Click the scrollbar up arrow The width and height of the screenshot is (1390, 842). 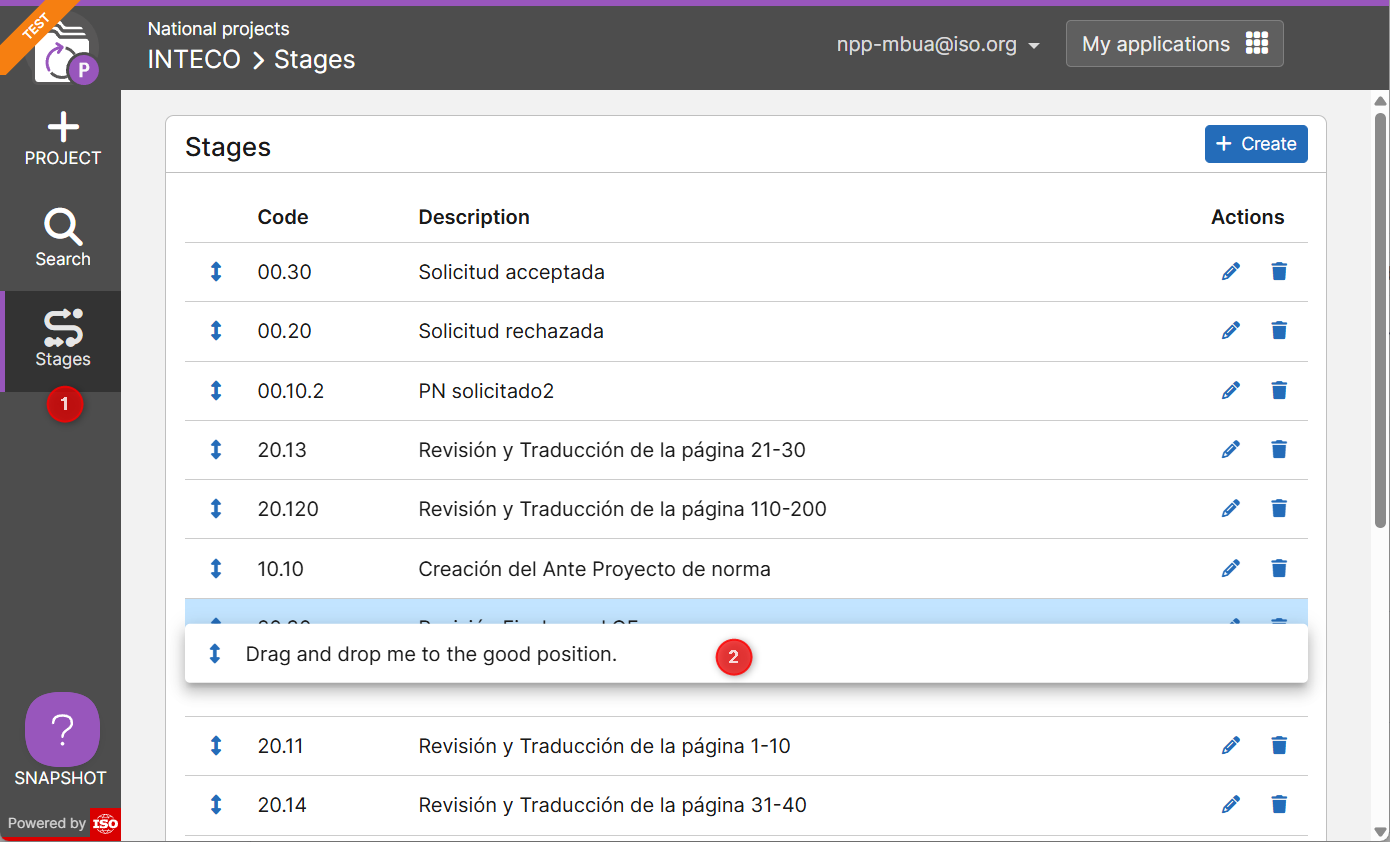click(1380, 100)
